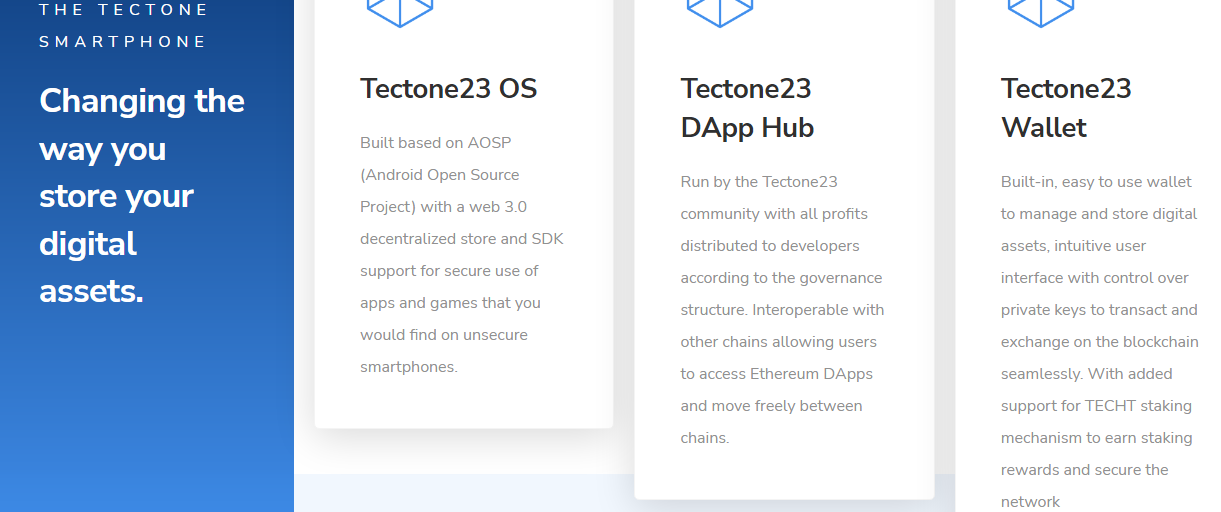Click the 'support for TECHT staking' text
The image size is (1221, 512).
1096,406
